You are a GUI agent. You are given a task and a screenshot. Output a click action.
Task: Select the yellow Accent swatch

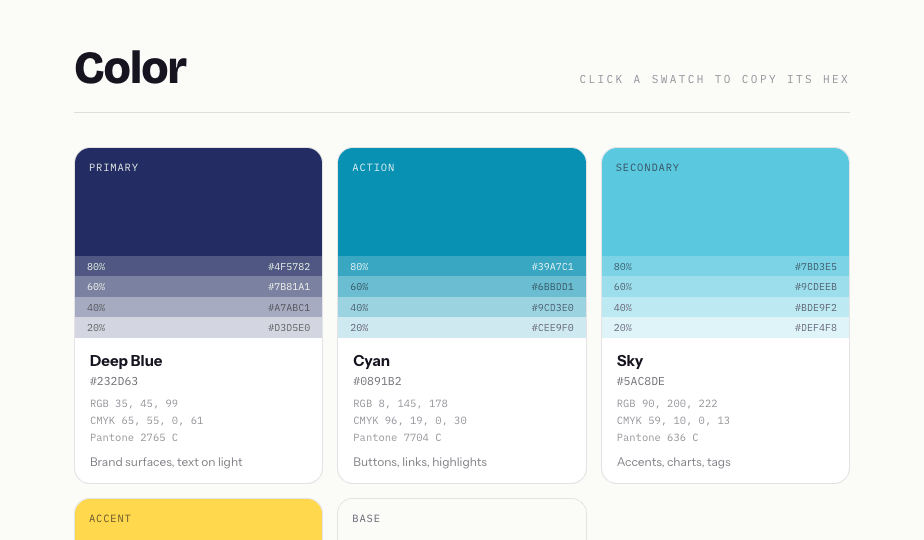coord(199,519)
